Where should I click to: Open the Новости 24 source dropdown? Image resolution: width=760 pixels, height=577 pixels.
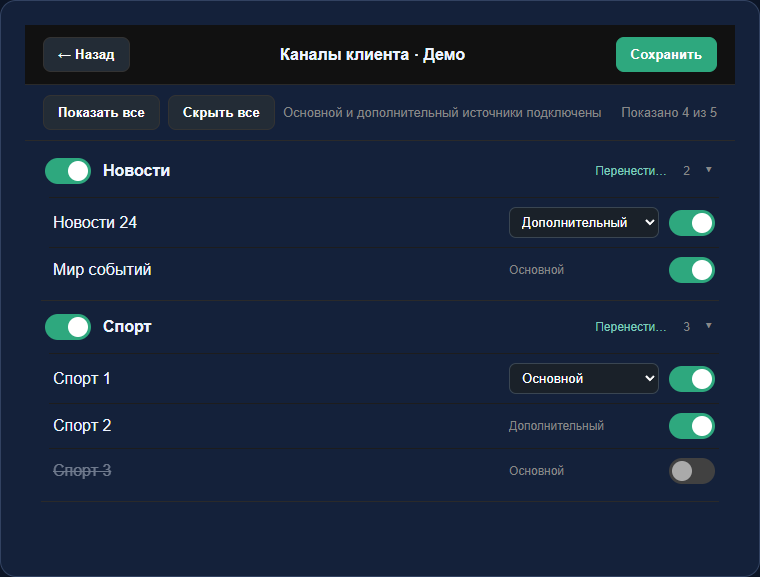(x=584, y=223)
